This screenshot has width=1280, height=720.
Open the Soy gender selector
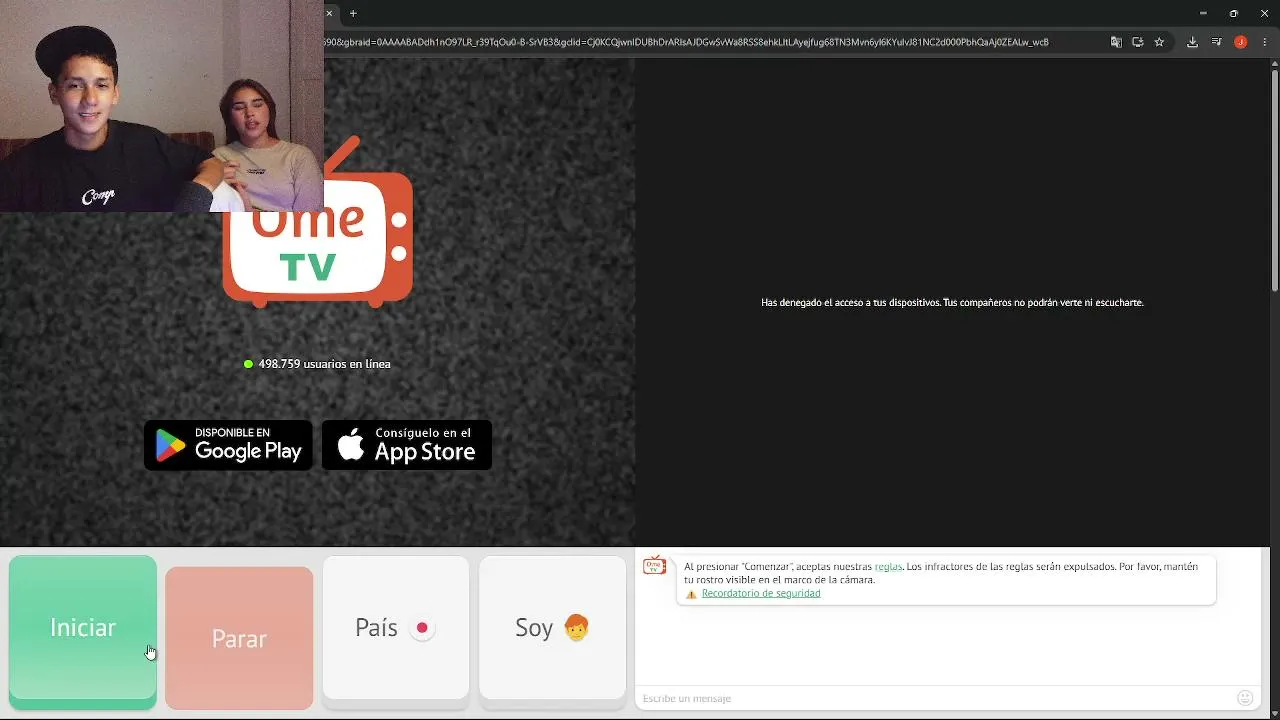coord(552,629)
